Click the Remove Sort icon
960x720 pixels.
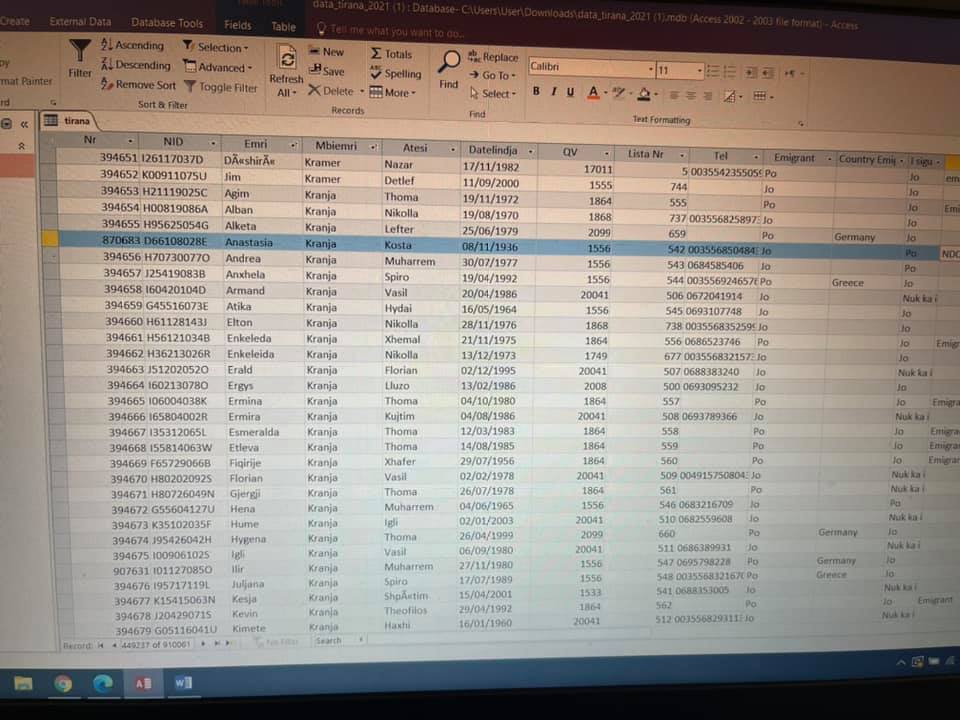coord(138,86)
